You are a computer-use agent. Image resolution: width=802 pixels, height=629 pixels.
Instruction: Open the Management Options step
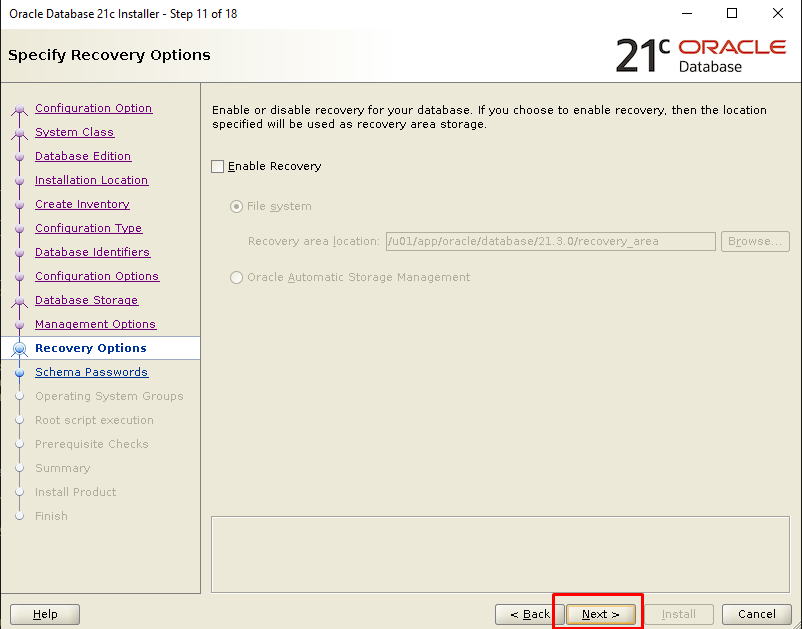tap(96, 325)
